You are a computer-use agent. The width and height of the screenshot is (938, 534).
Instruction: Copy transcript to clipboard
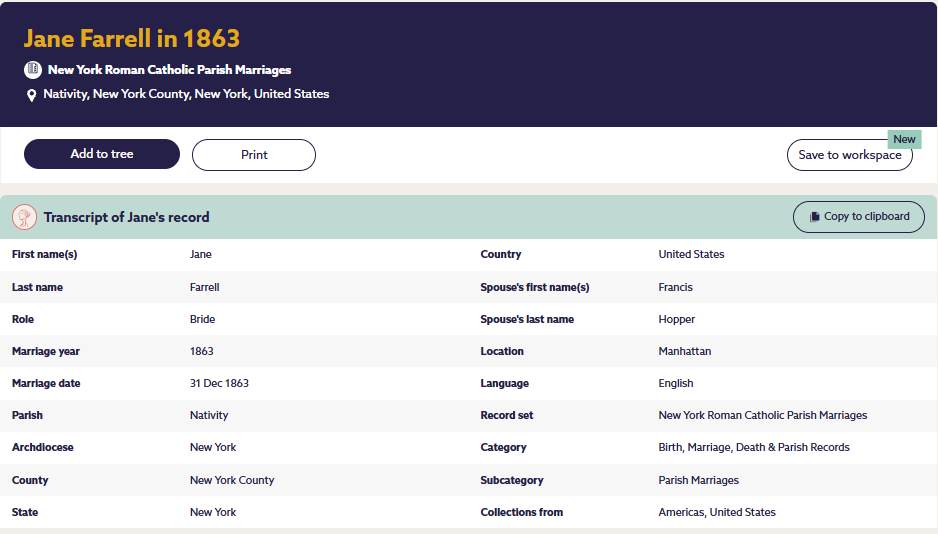click(x=858, y=216)
